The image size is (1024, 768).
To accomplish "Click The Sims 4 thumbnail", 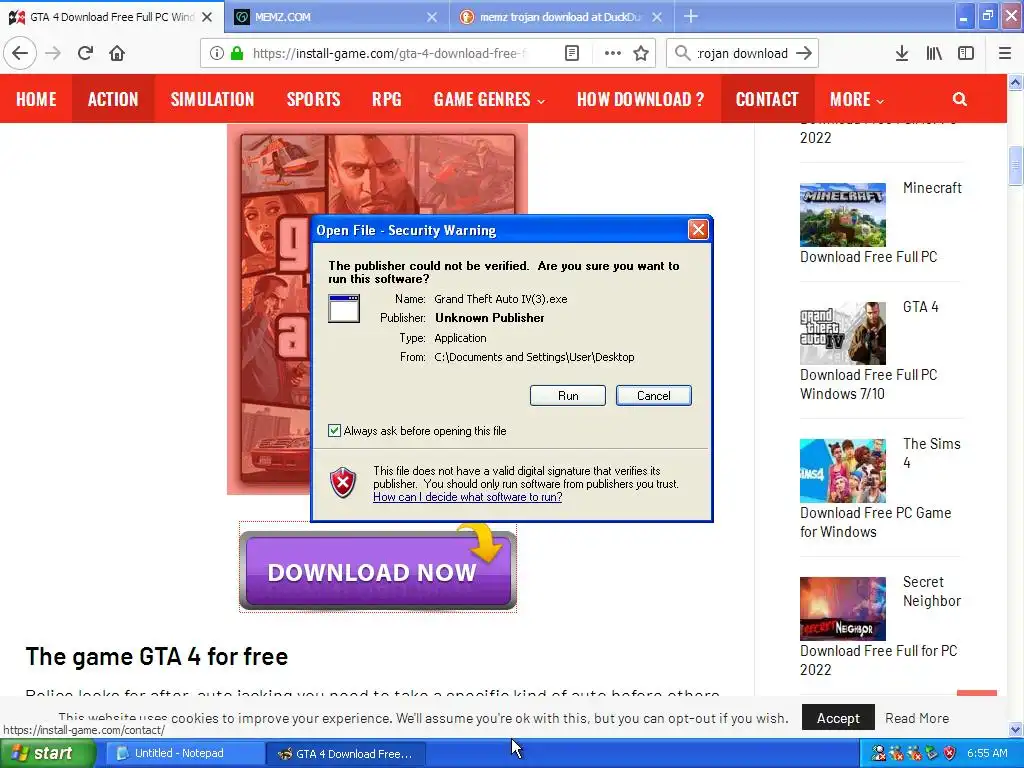I will (x=842, y=471).
